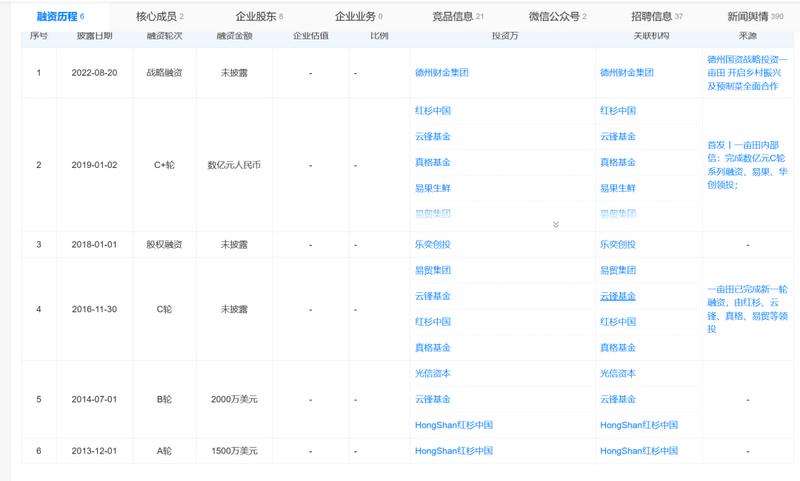
Task: Open 红杉中国 related institution in the 2016 C轮 row
Action: (x=618, y=322)
